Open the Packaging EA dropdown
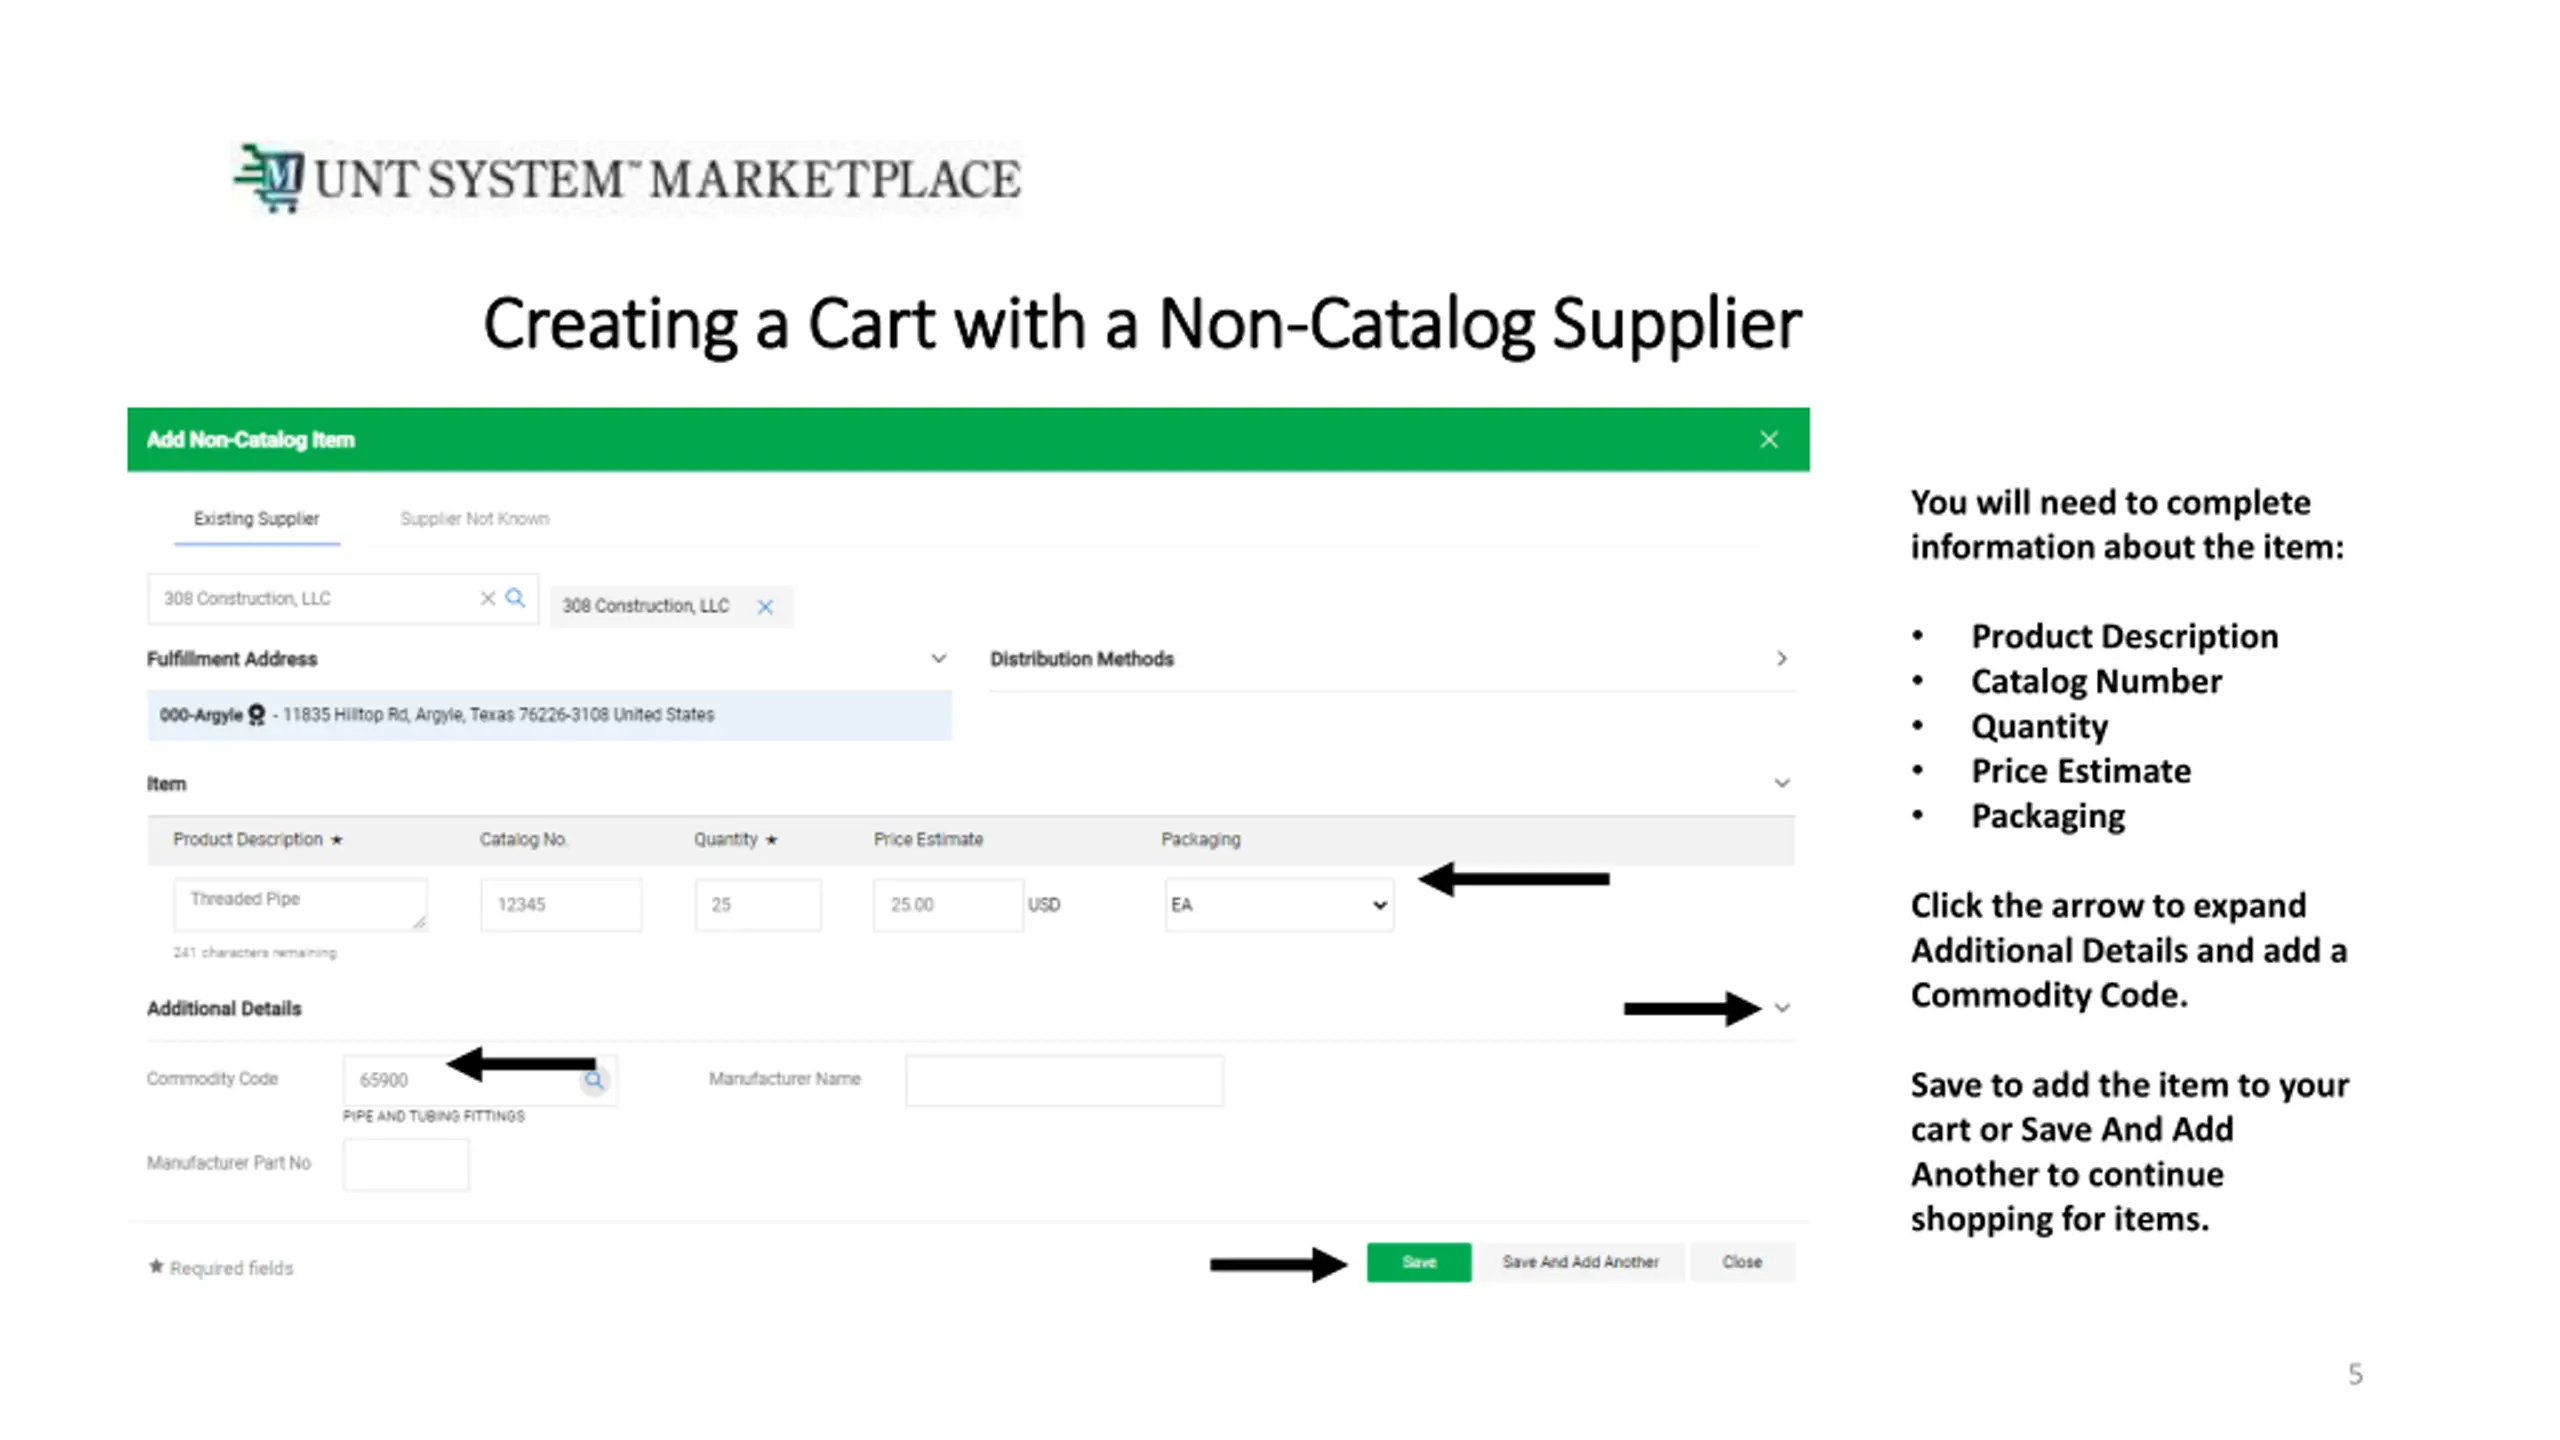 coord(1279,905)
